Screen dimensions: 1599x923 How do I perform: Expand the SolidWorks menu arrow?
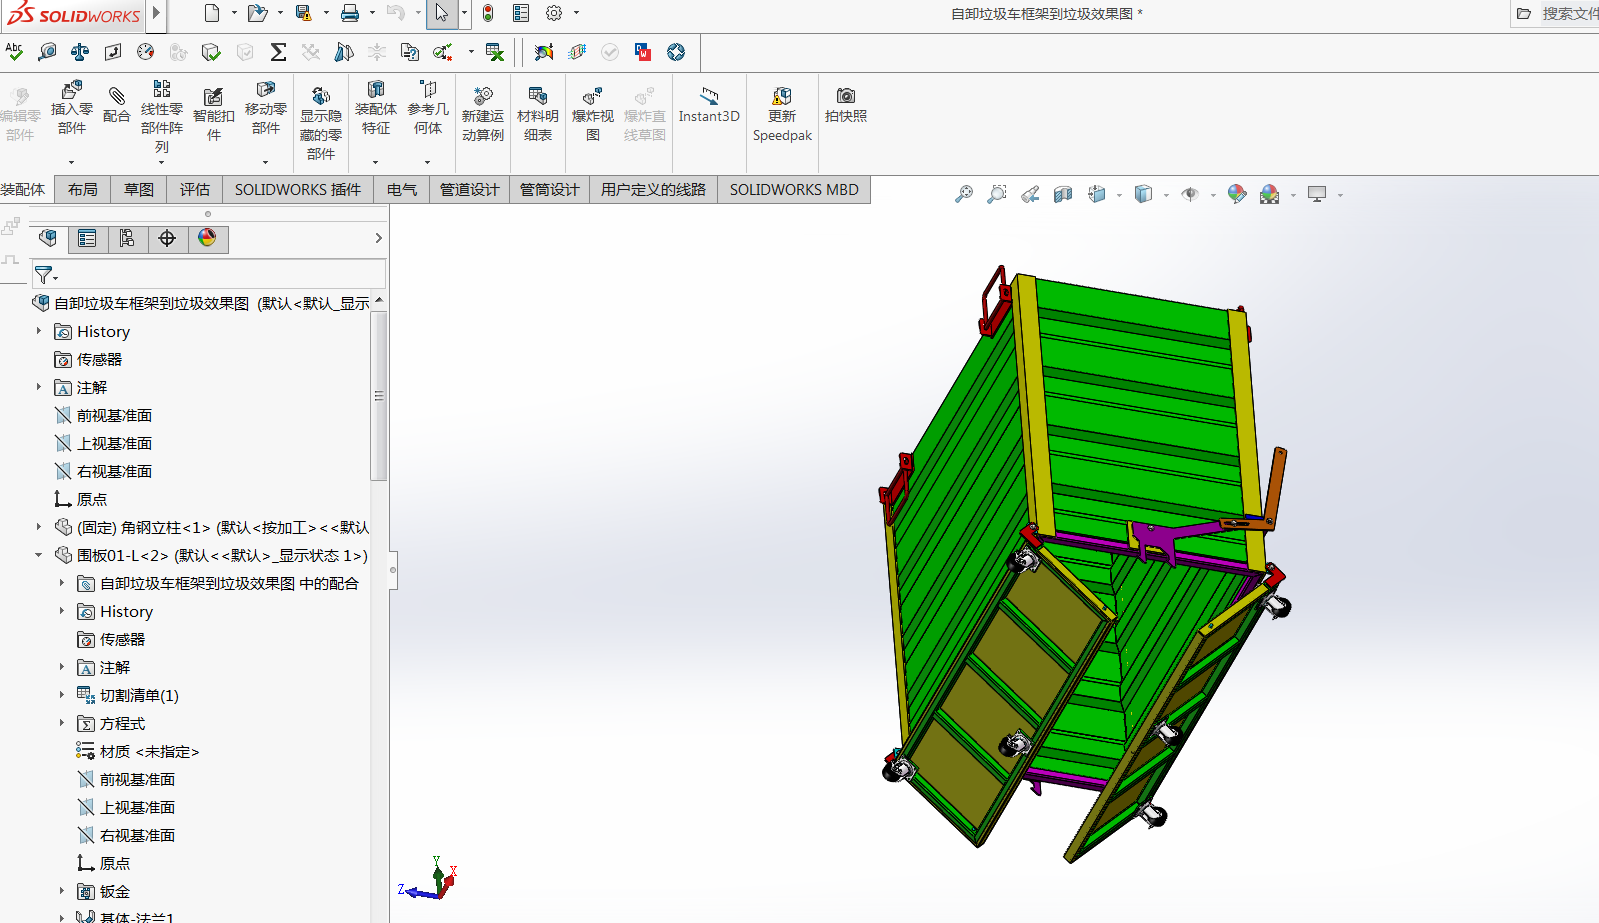[157, 14]
